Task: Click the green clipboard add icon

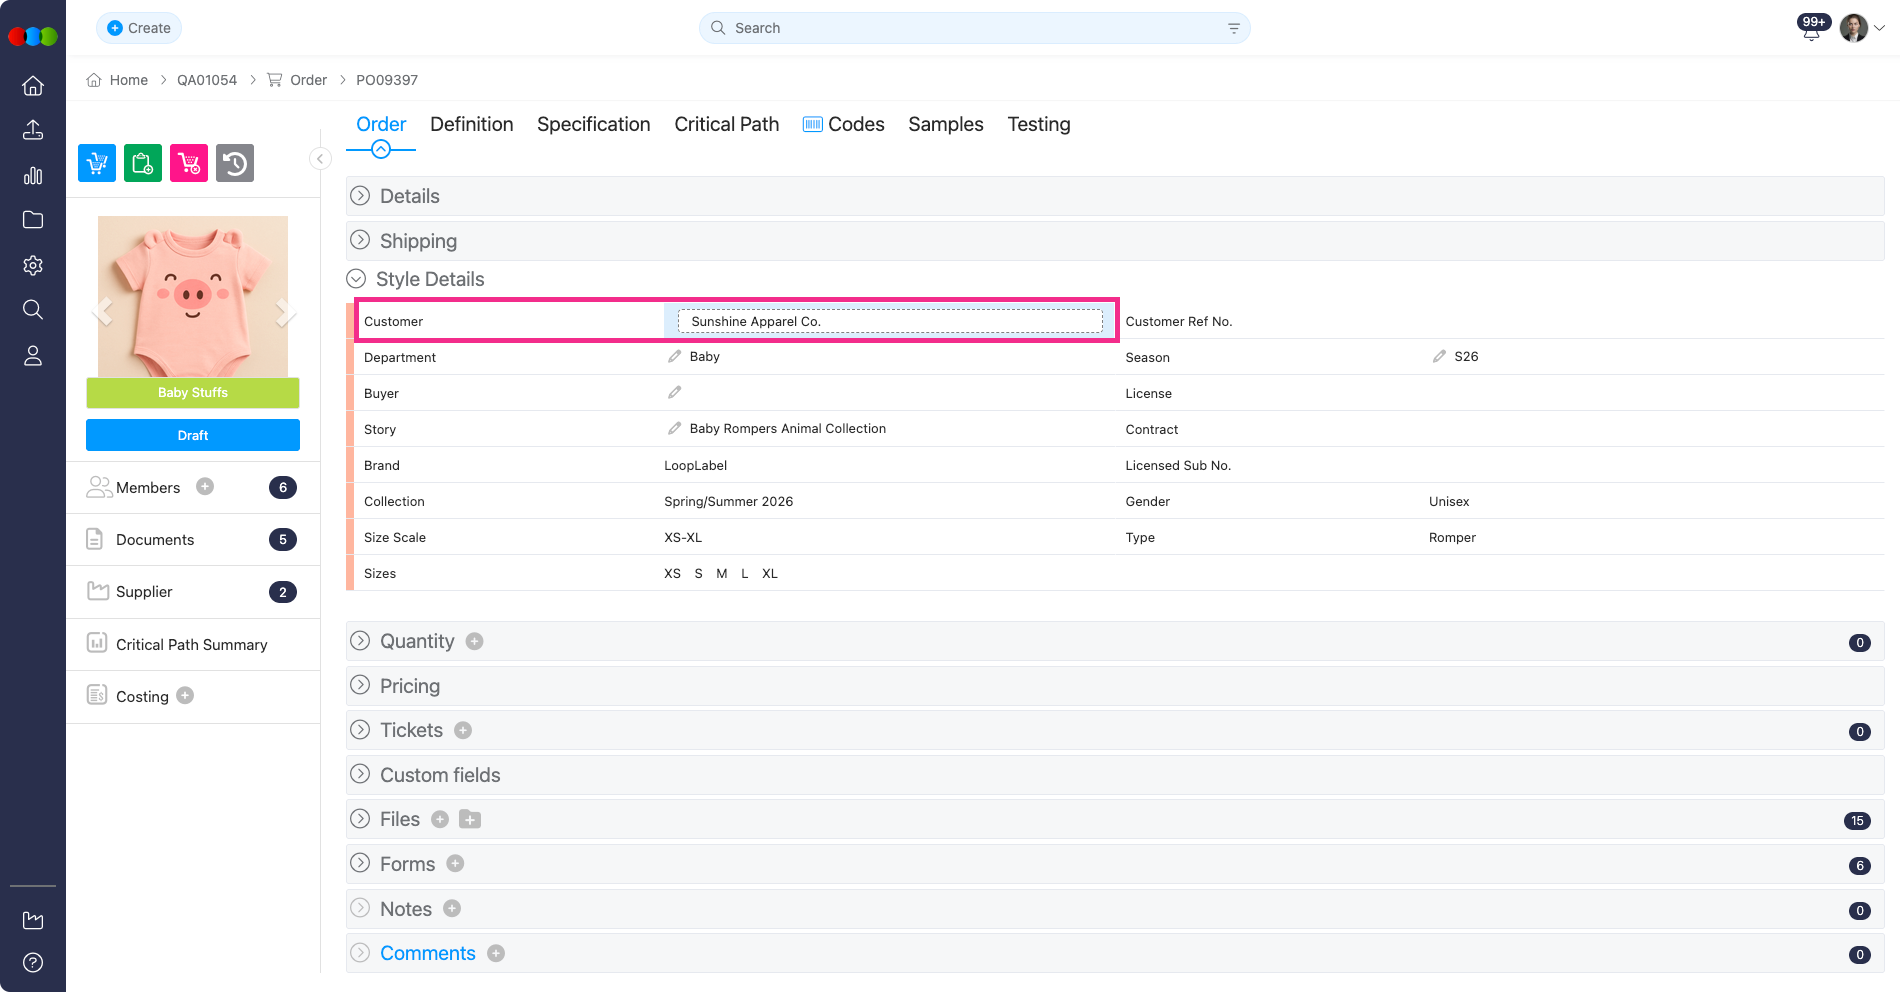Action: (143, 163)
